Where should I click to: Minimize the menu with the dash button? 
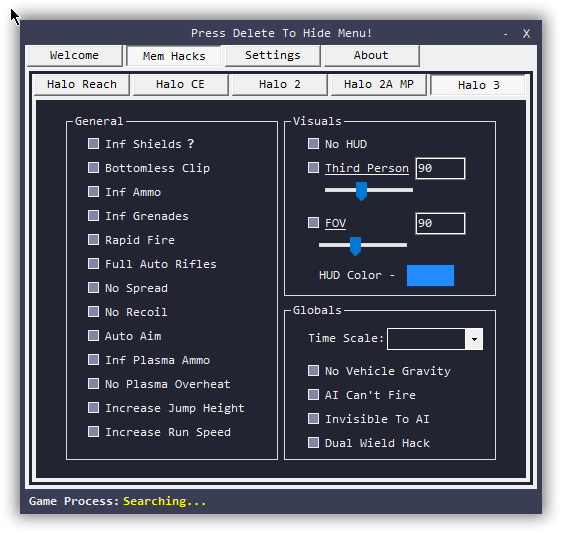click(x=506, y=34)
